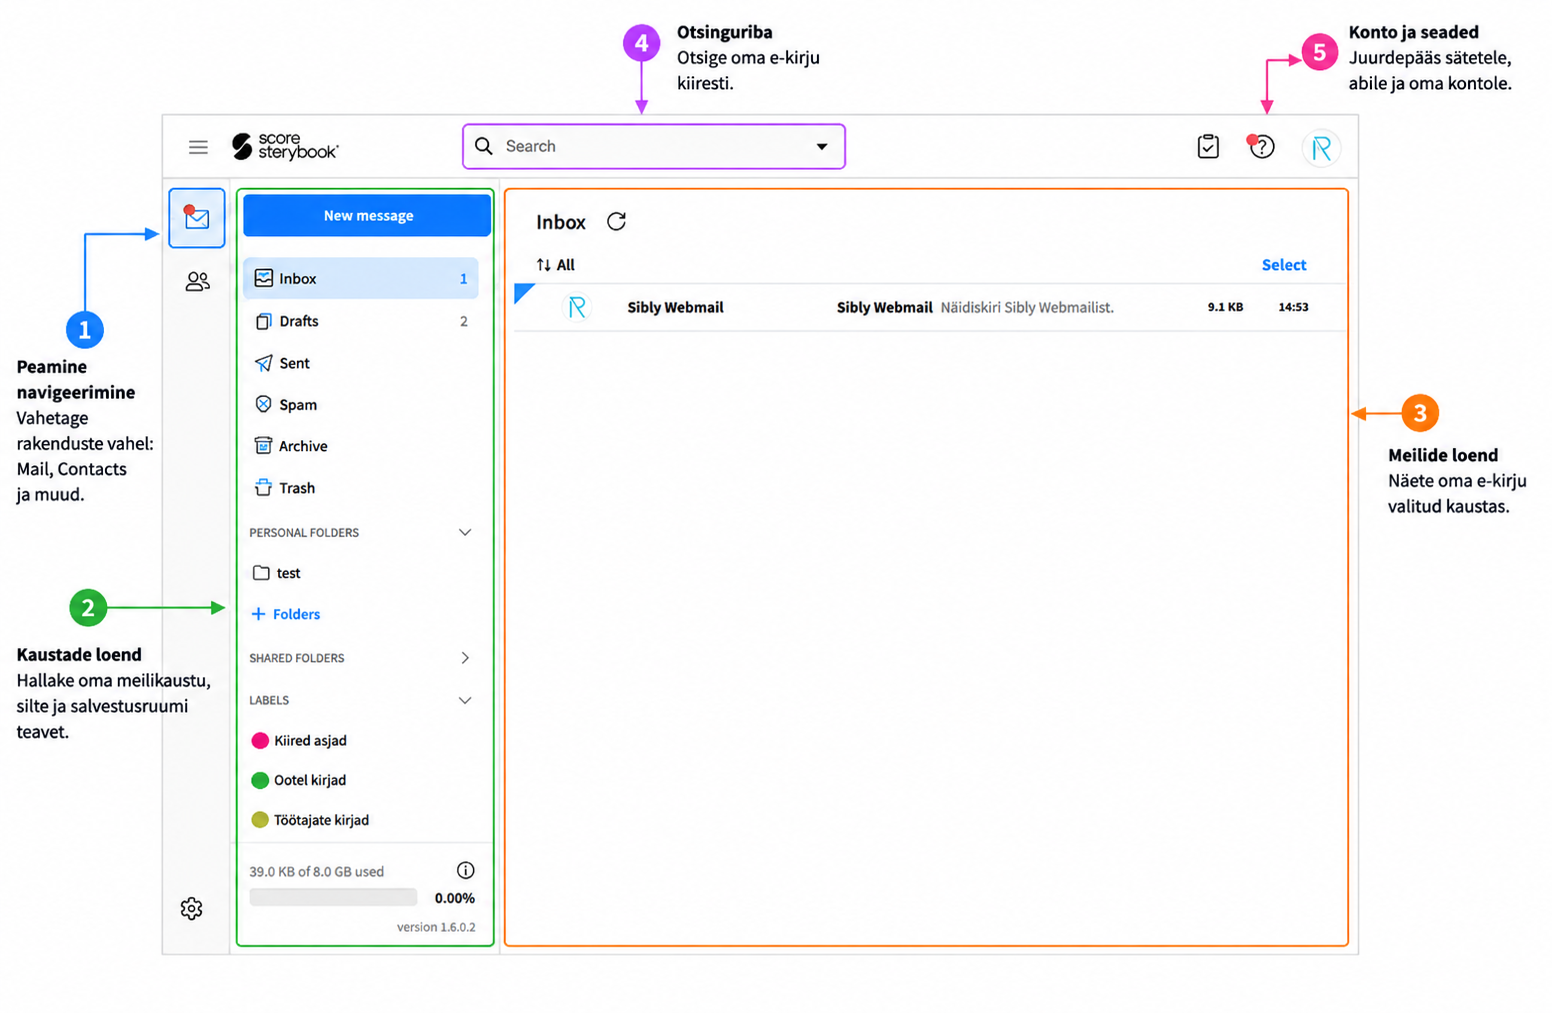
Task: Open the Archive folder
Action: [360, 446]
